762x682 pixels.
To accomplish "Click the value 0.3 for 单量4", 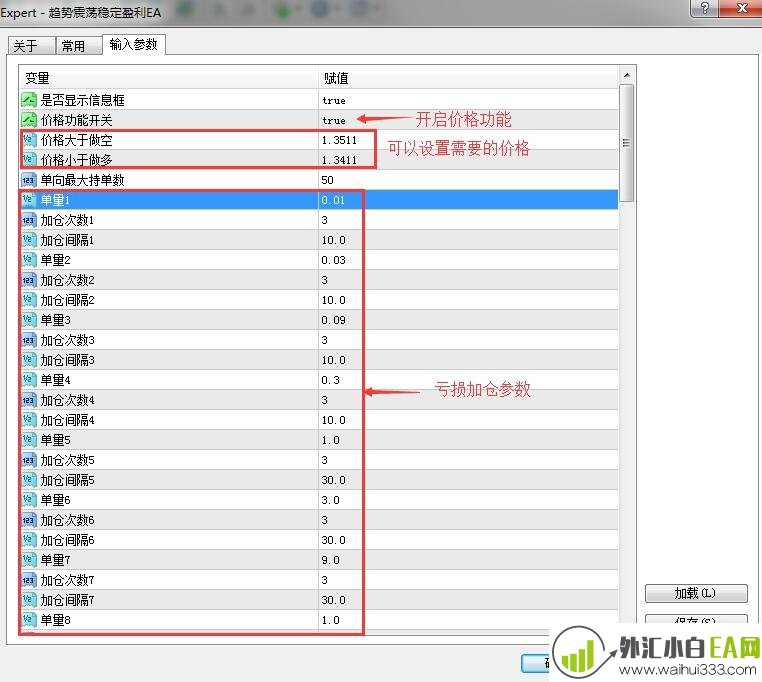I will coord(330,380).
